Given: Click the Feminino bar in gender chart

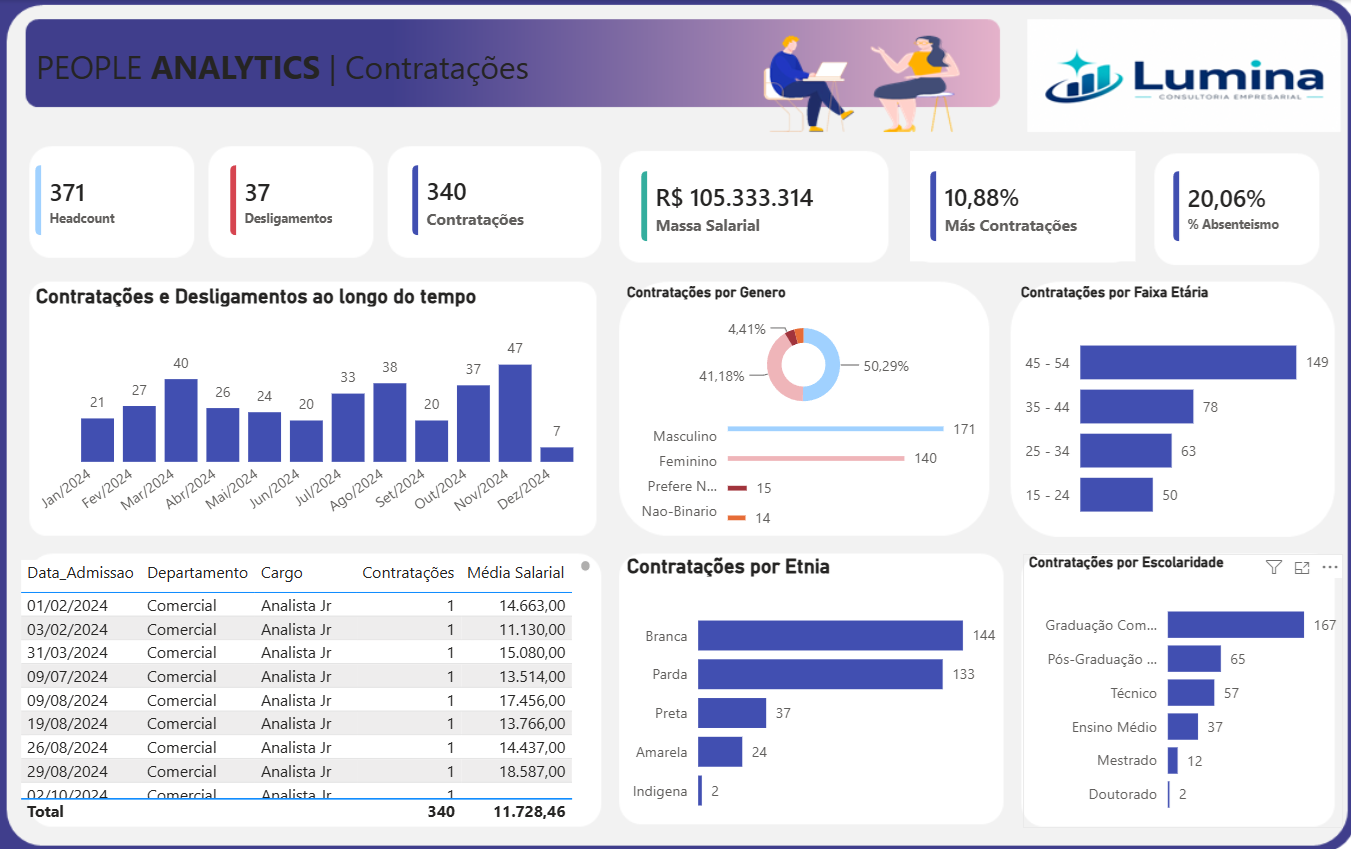Looking at the screenshot, I should (x=816, y=458).
